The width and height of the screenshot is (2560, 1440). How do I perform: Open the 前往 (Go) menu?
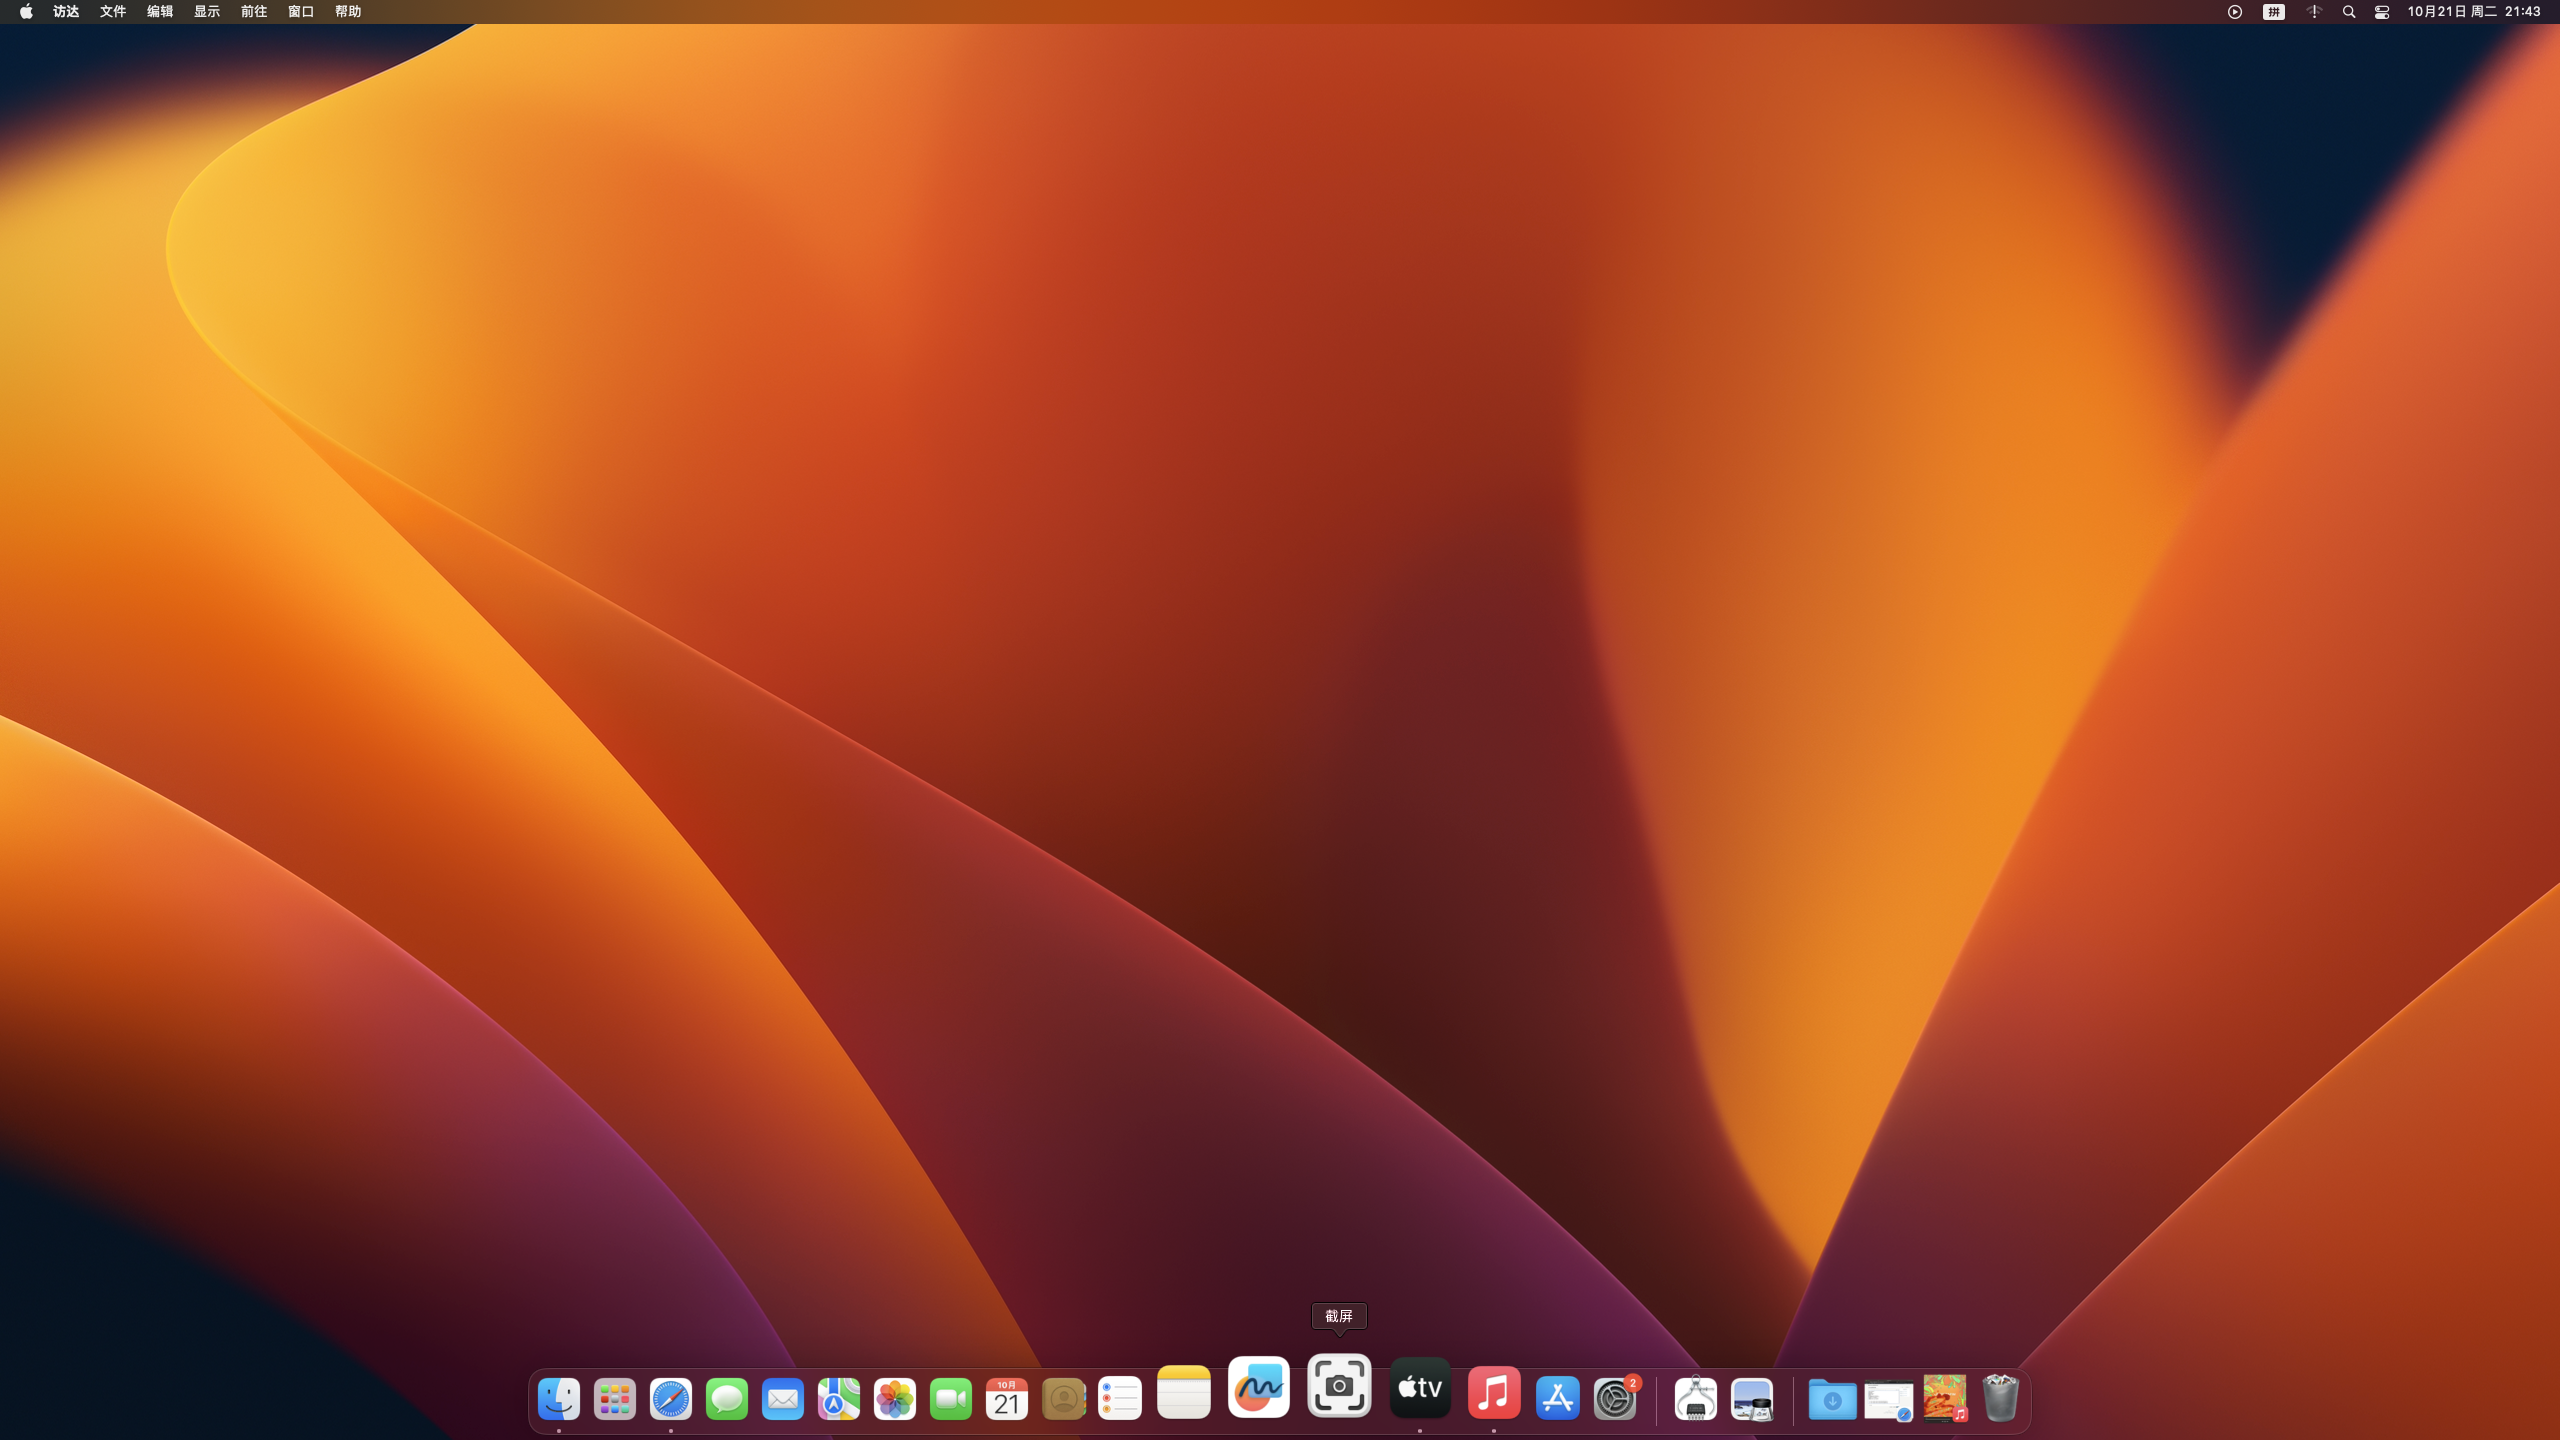(x=254, y=12)
